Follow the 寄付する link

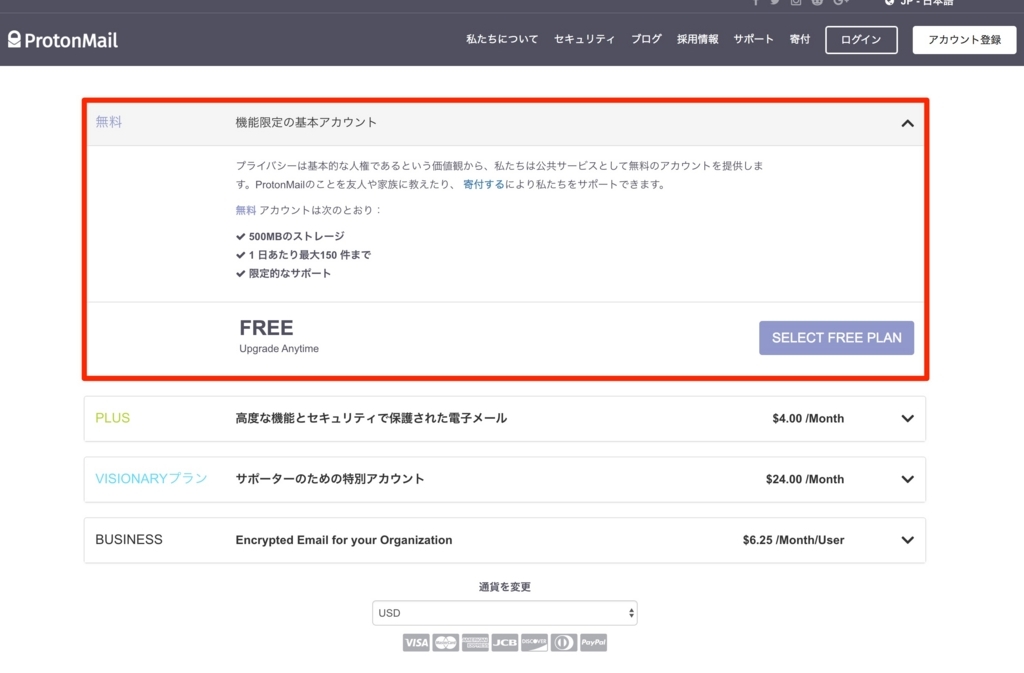tap(483, 185)
